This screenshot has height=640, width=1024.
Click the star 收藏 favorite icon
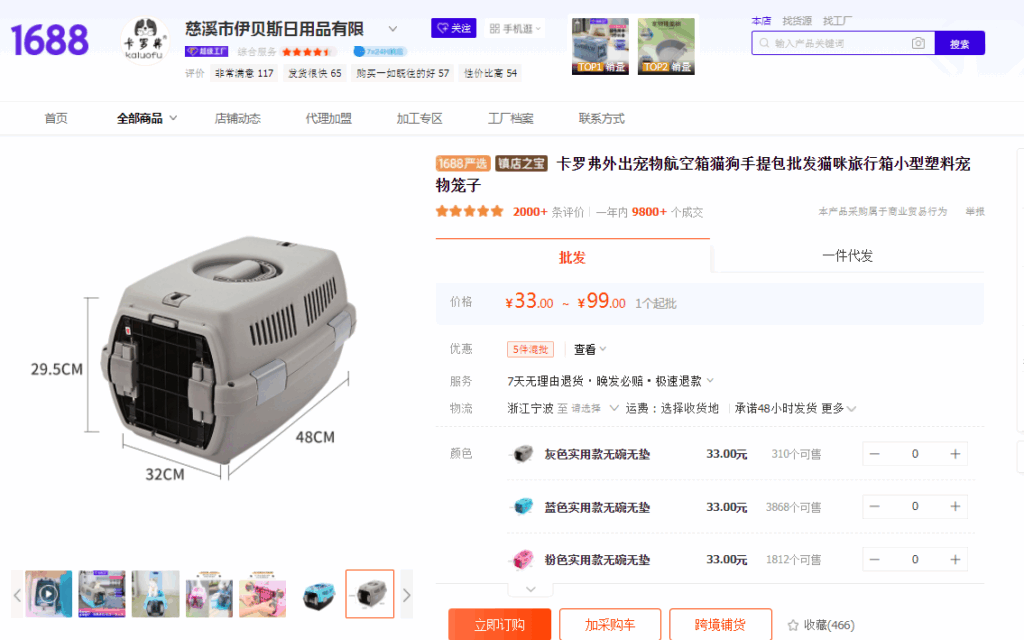[793, 625]
